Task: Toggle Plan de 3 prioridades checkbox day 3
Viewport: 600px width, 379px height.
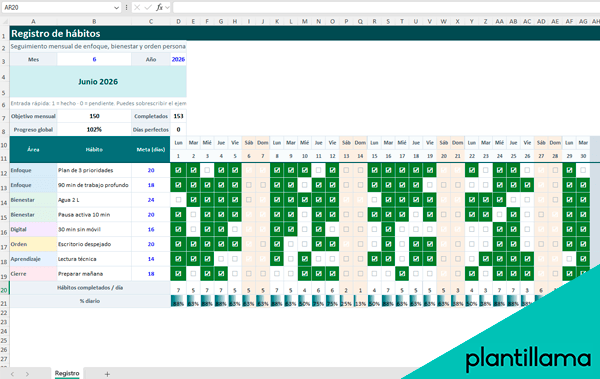Action: click(x=207, y=170)
